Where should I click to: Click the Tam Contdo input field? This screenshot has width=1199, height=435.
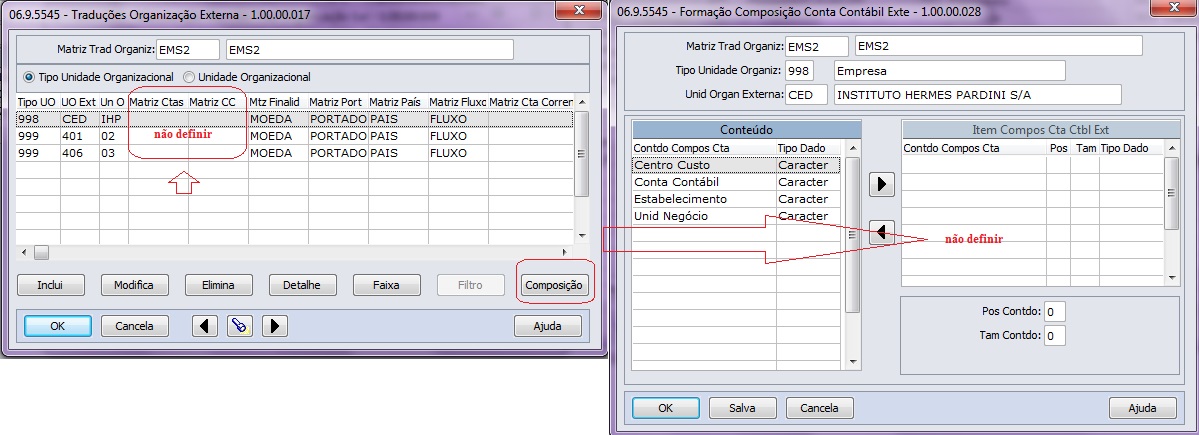click(x=1054, y=336)
